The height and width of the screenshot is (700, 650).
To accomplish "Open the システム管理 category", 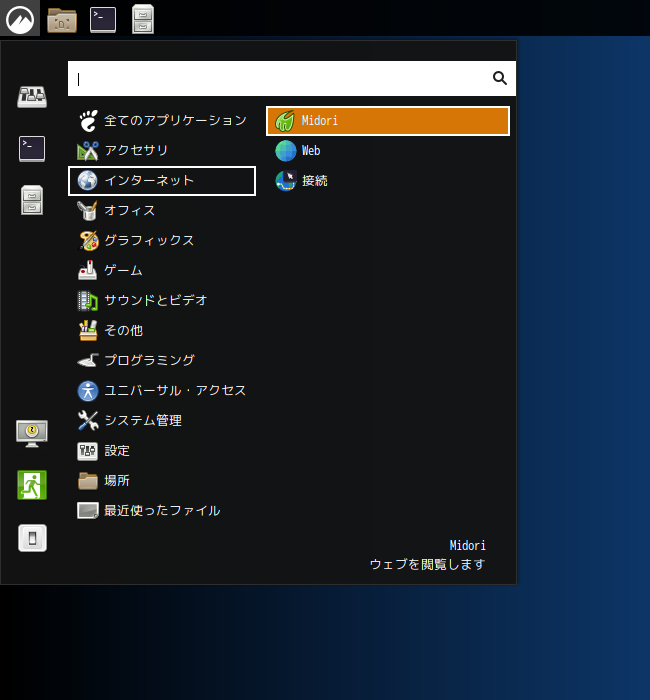I will pos(162,421).
